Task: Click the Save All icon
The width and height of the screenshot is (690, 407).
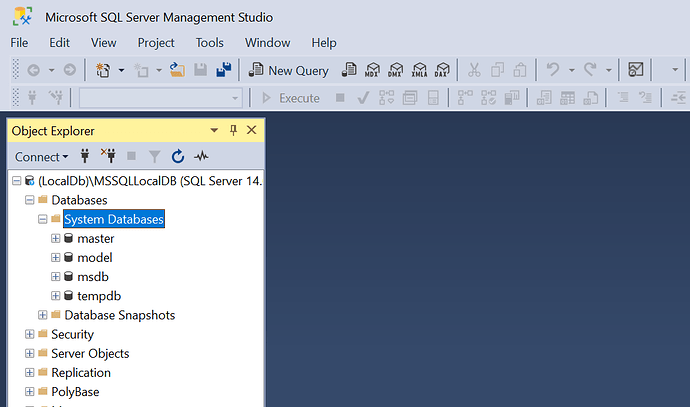Action: coord(224,70)
